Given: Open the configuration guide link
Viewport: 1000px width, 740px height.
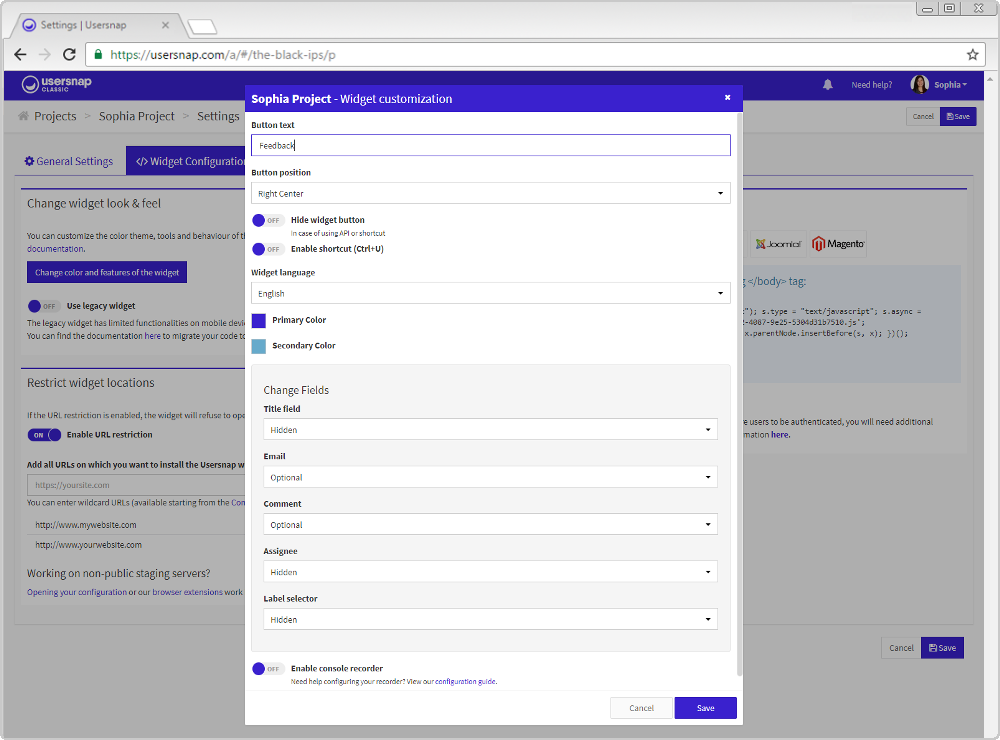Looking at the screenshot, I should [465, 682].
